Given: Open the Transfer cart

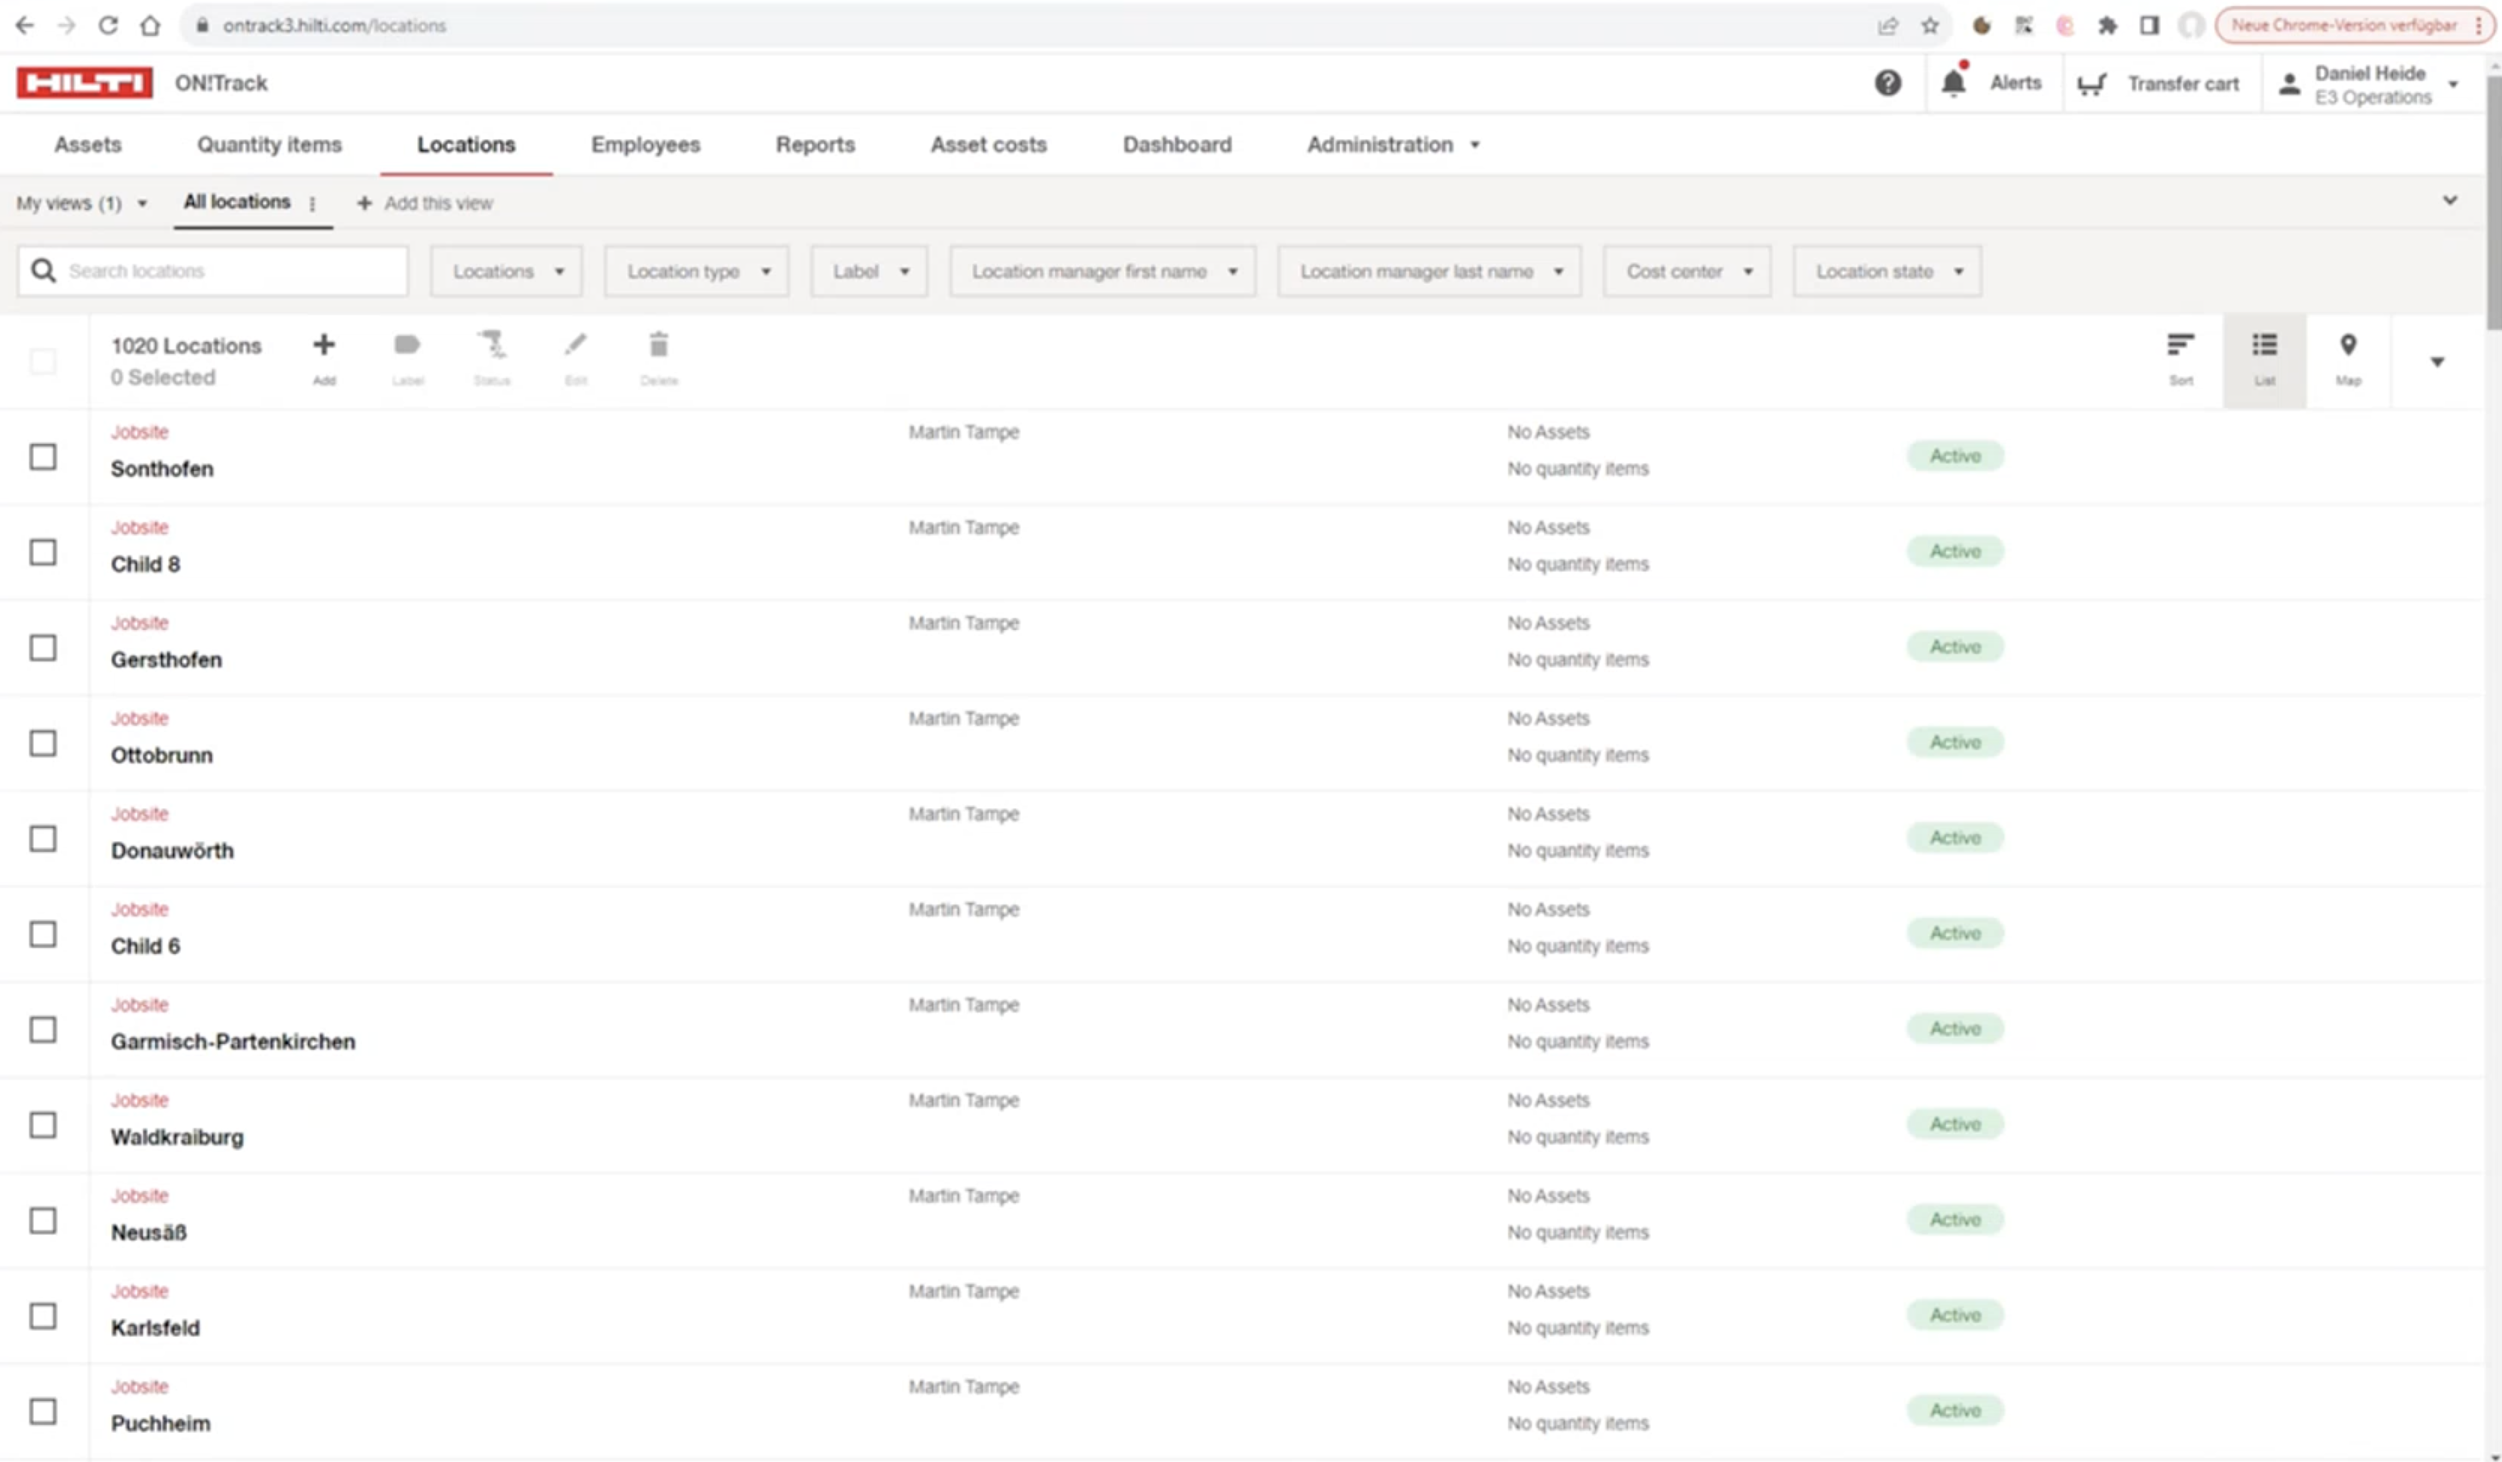Looking at the screenshot, I should pos(2158,84).
